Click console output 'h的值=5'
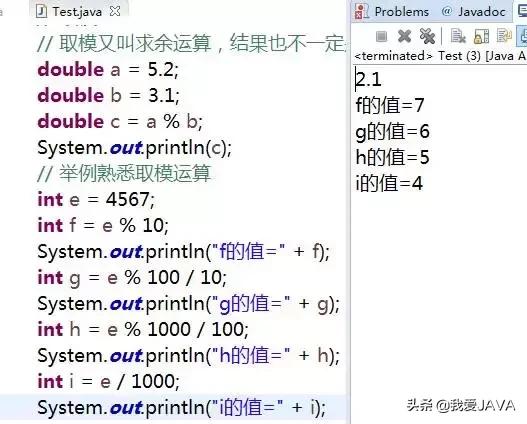Image resolution: width=527 pixels, height=424 pixels. click(393, 157)
